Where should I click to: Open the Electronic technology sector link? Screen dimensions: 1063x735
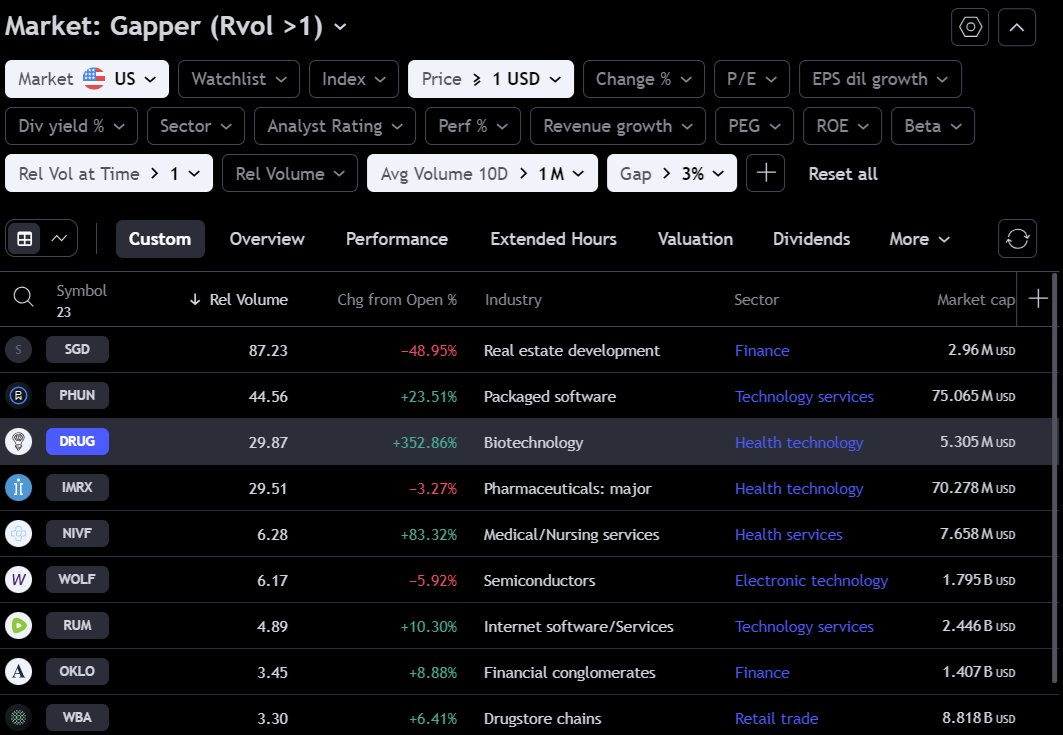coord(811,580)
